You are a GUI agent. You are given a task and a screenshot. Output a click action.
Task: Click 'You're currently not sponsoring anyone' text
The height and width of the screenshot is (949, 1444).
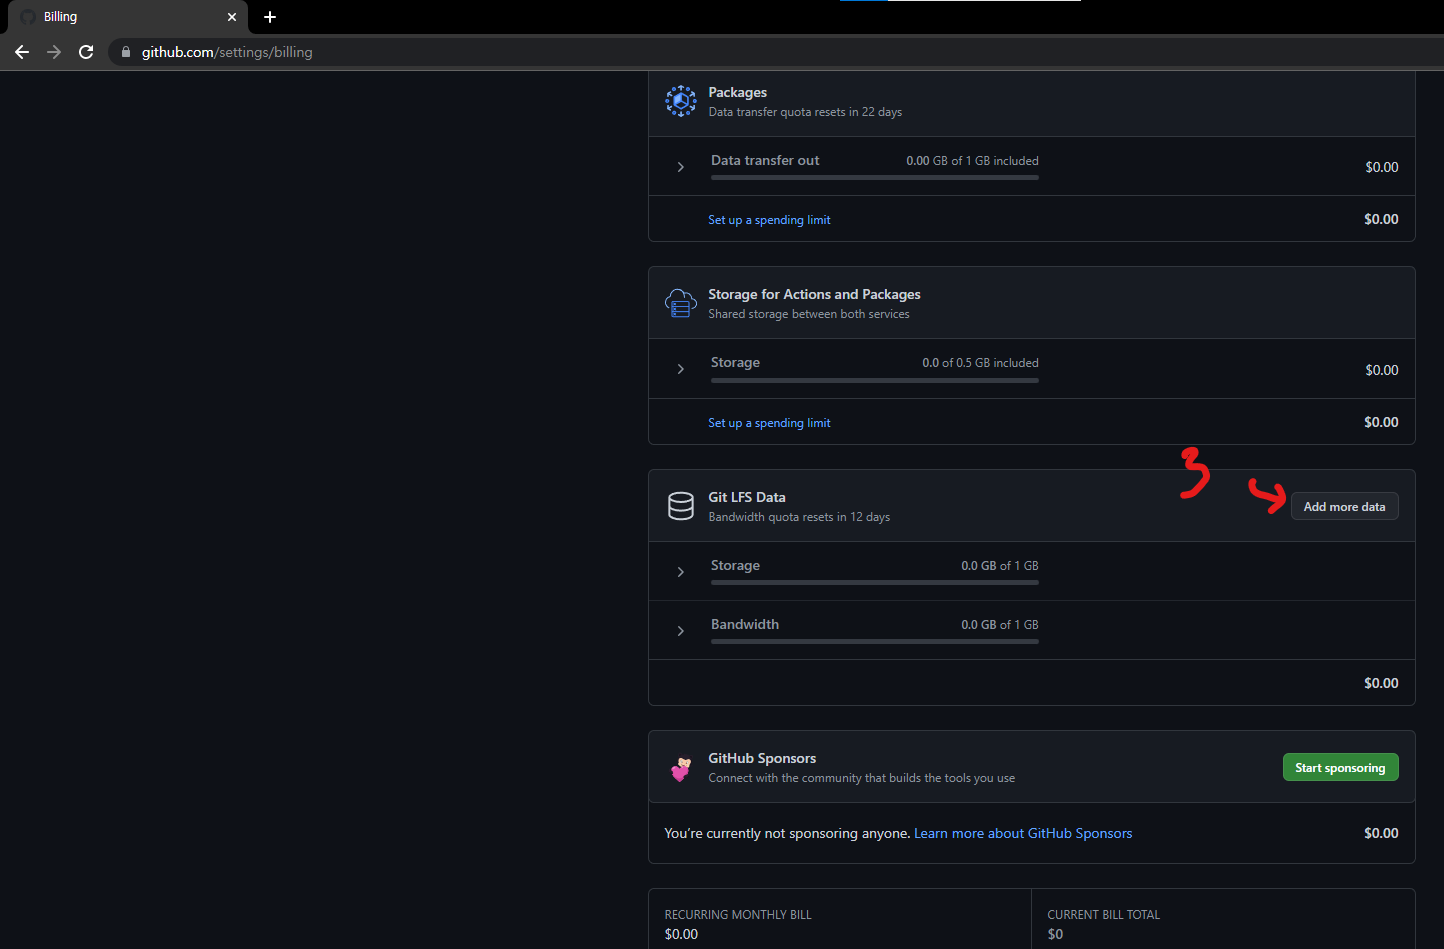tap(787, 833)
